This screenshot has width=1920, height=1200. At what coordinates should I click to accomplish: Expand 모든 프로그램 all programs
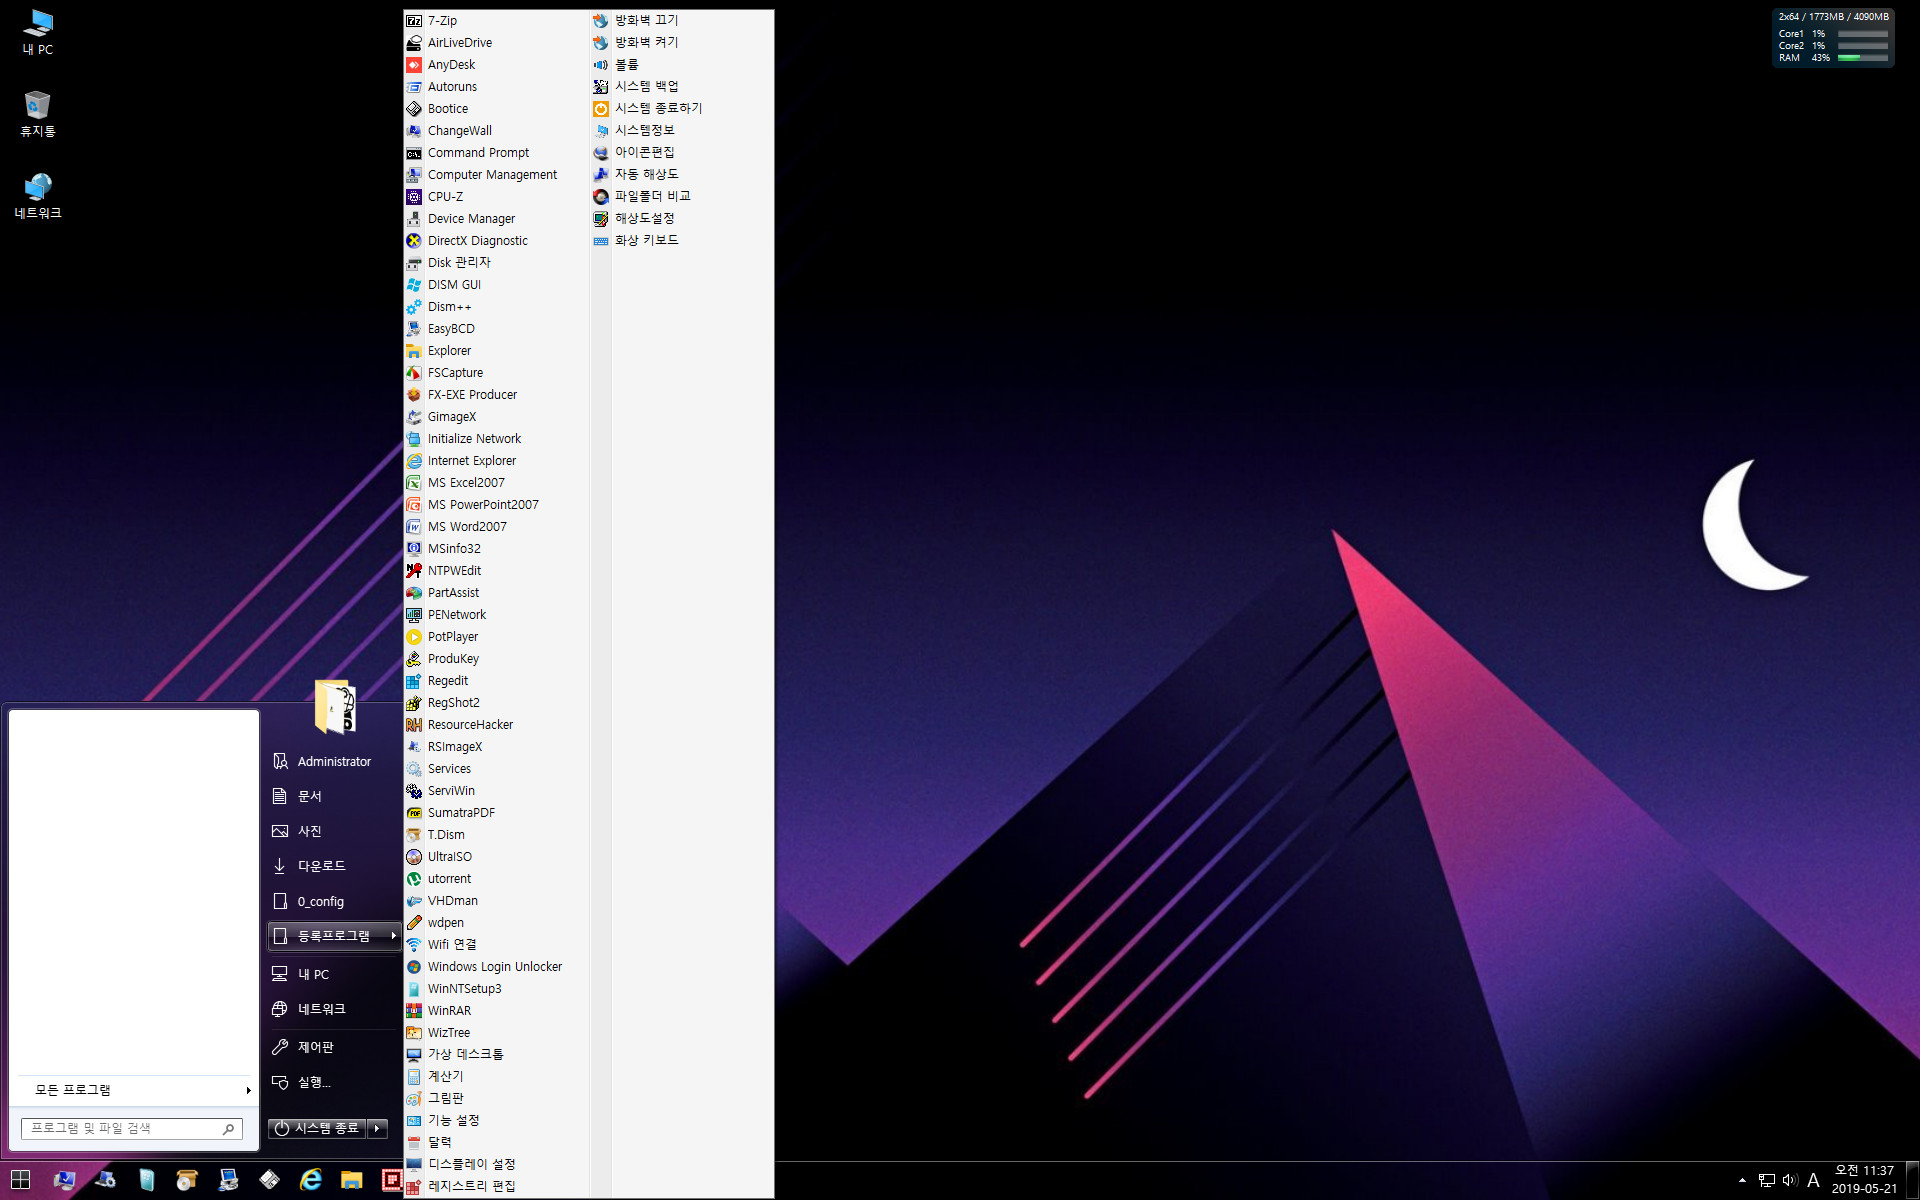[x=134, y=1090]
